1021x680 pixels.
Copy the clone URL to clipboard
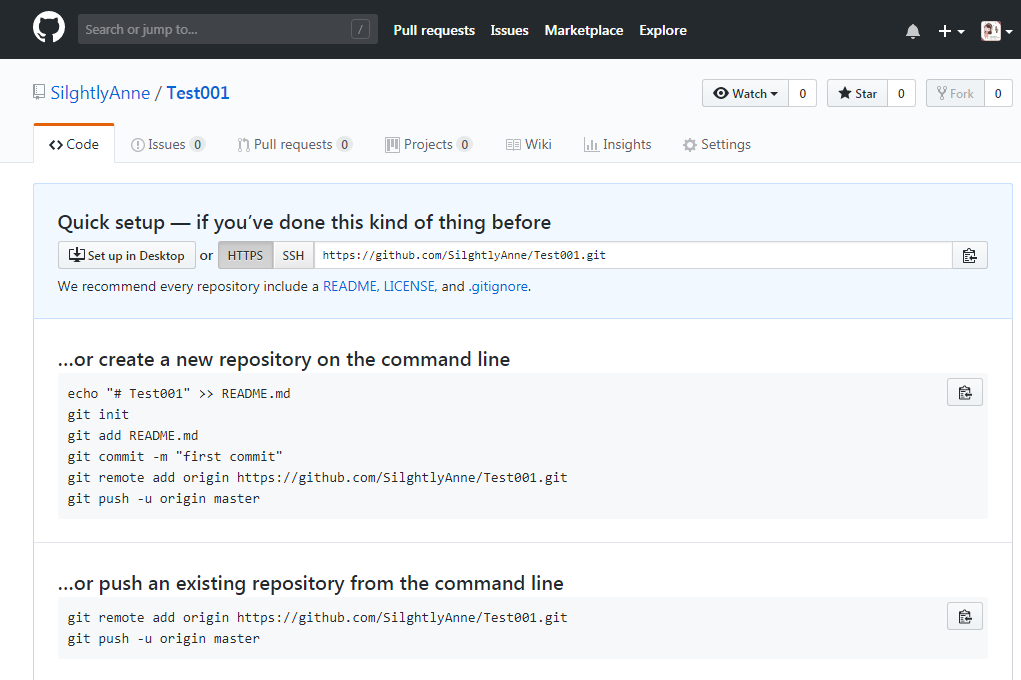(x=970, y=255)
